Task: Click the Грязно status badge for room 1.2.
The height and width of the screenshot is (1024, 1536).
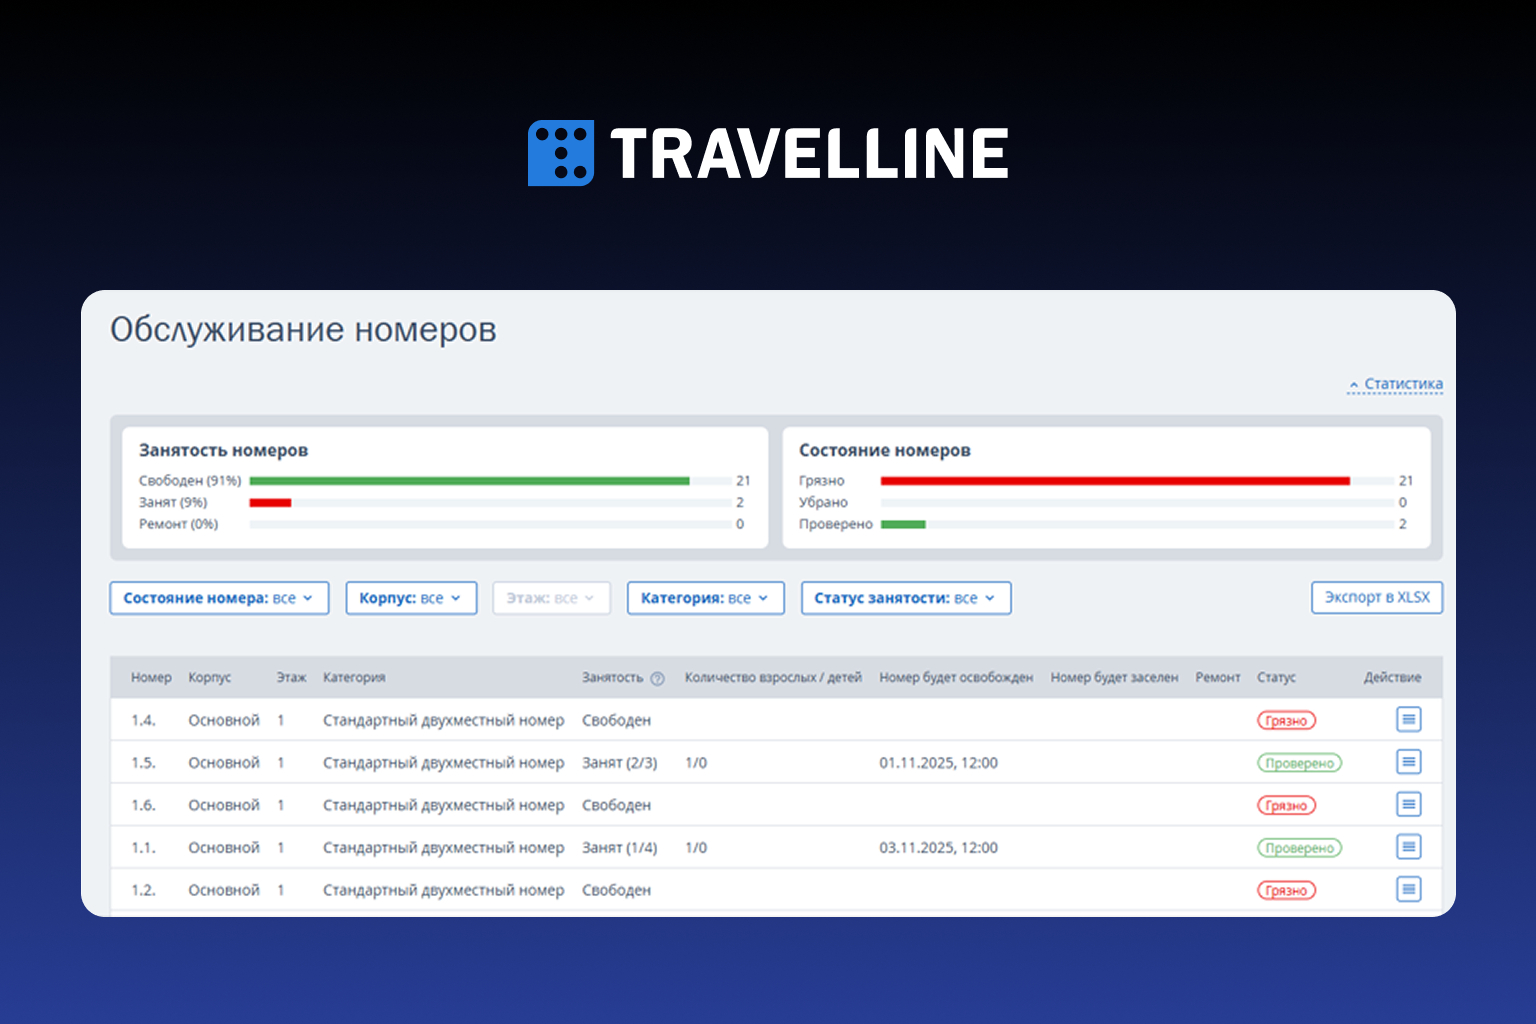Action: (x=1286, y=890)
